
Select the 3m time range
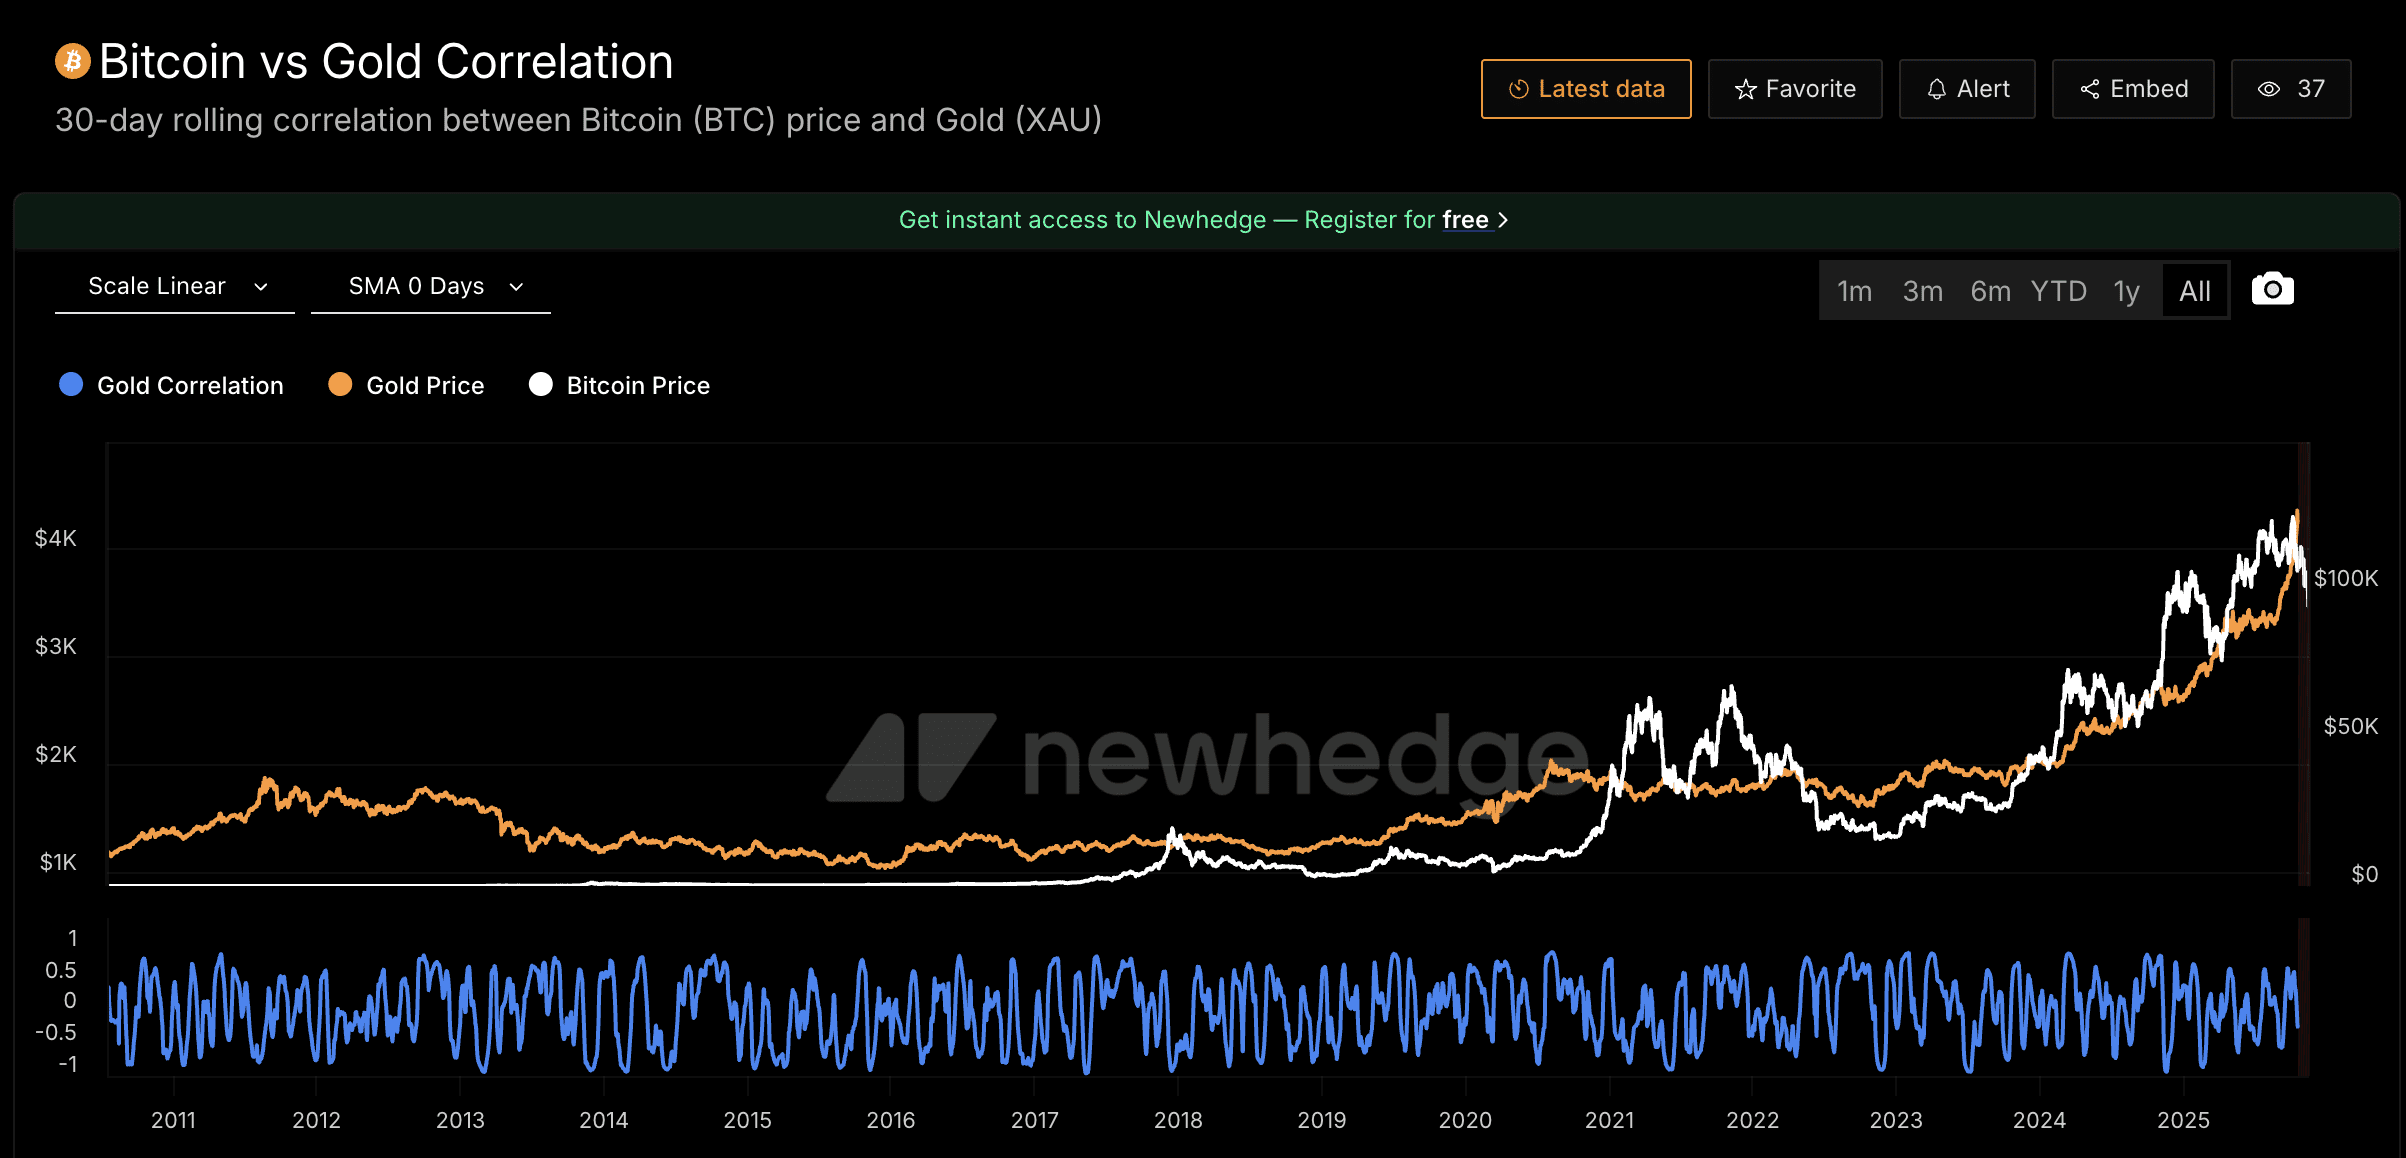1922,291
